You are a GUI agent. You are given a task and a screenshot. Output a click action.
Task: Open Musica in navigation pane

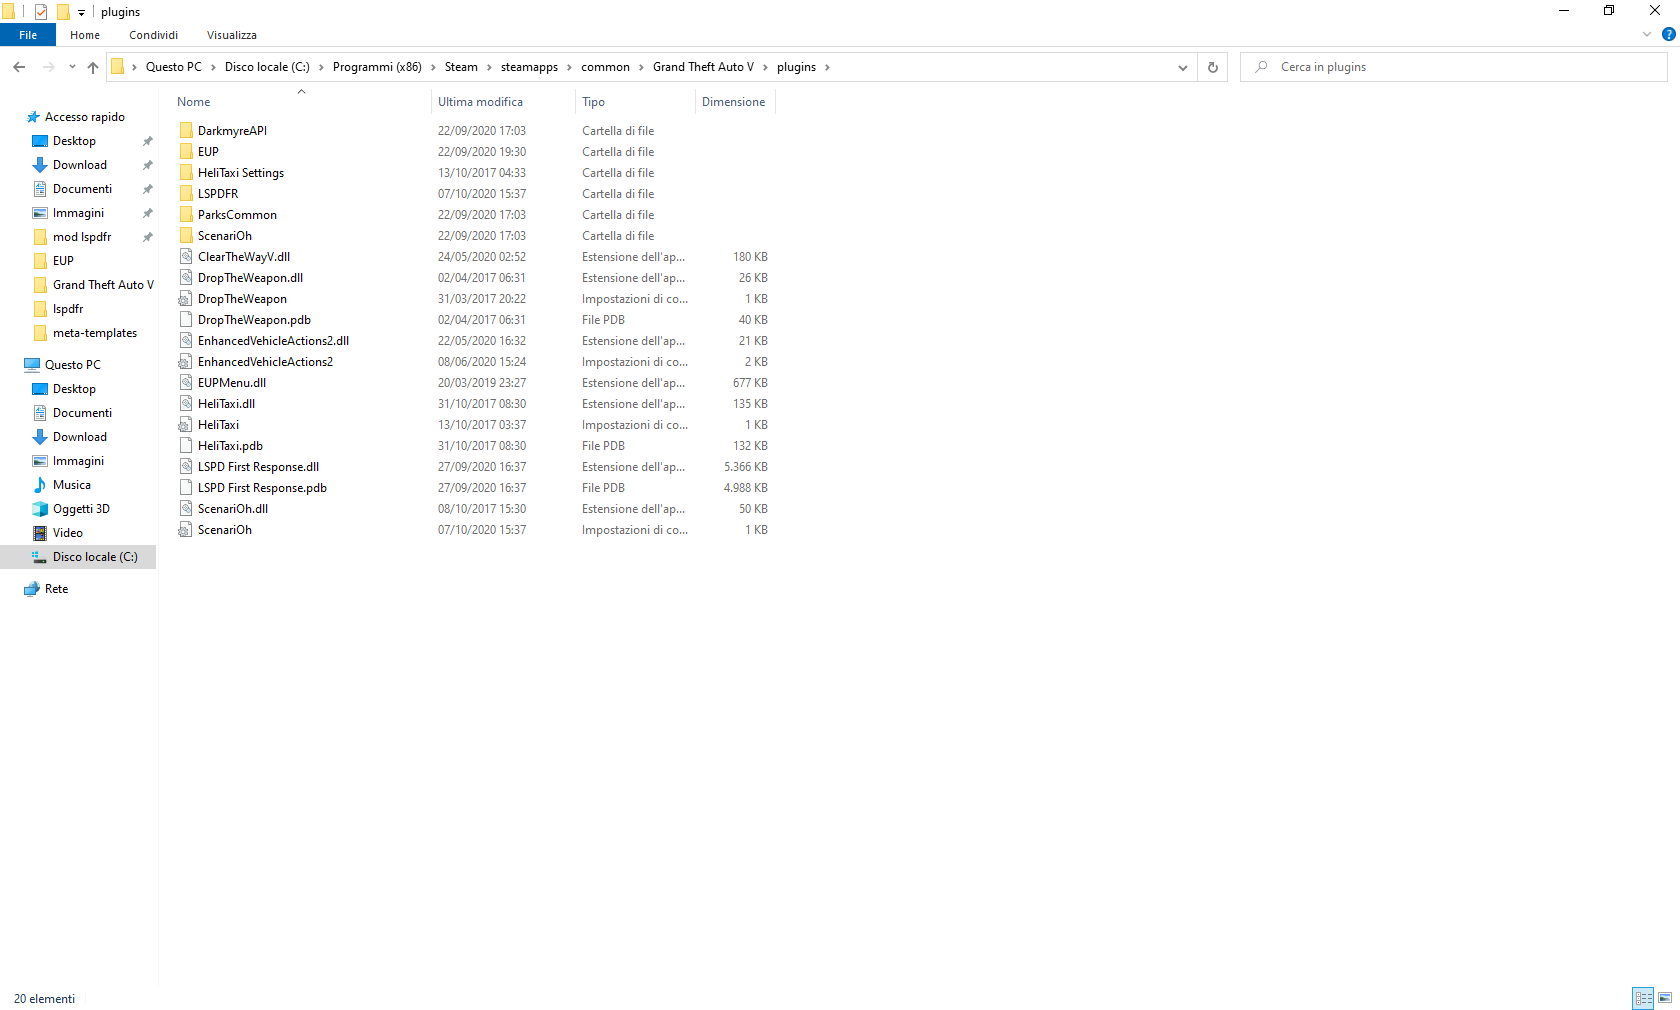click(x=72, y=485)
